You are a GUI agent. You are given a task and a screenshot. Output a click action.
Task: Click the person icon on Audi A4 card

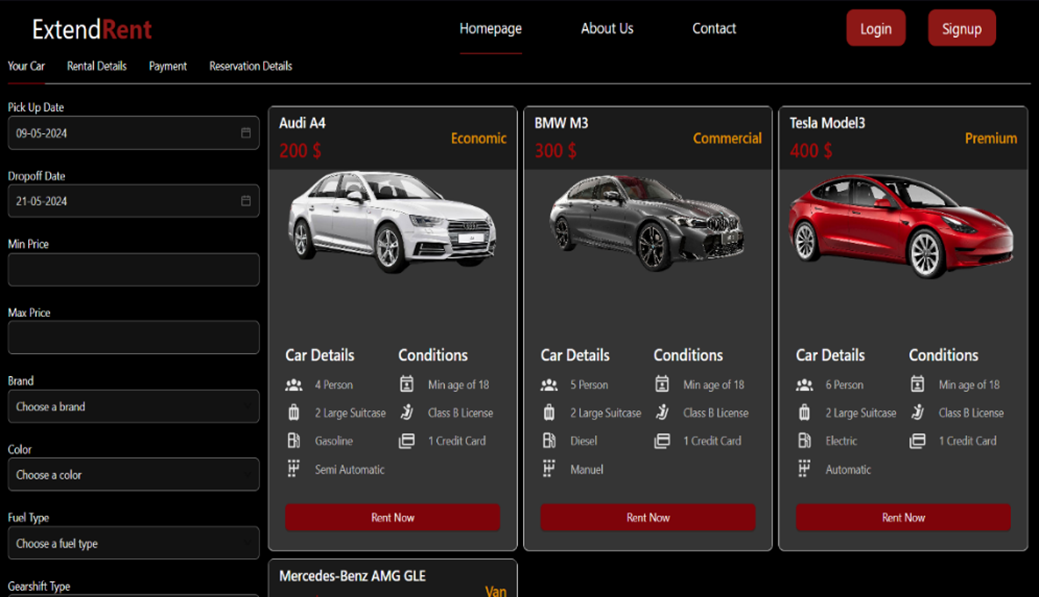(x=293, y=385)
